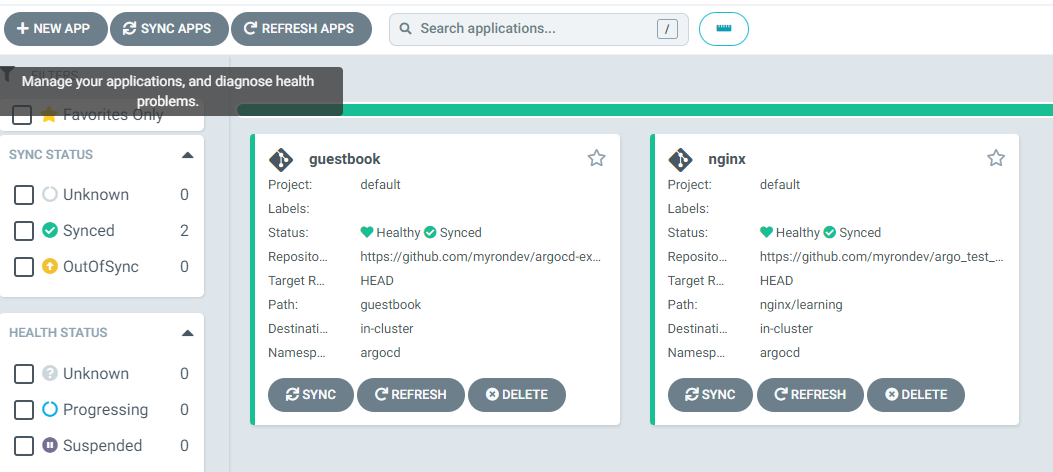Click Refresh Apps in the top toolbar
This screenshot has height=472, width=1053.
pyautogui.click(x=301, y=29)
